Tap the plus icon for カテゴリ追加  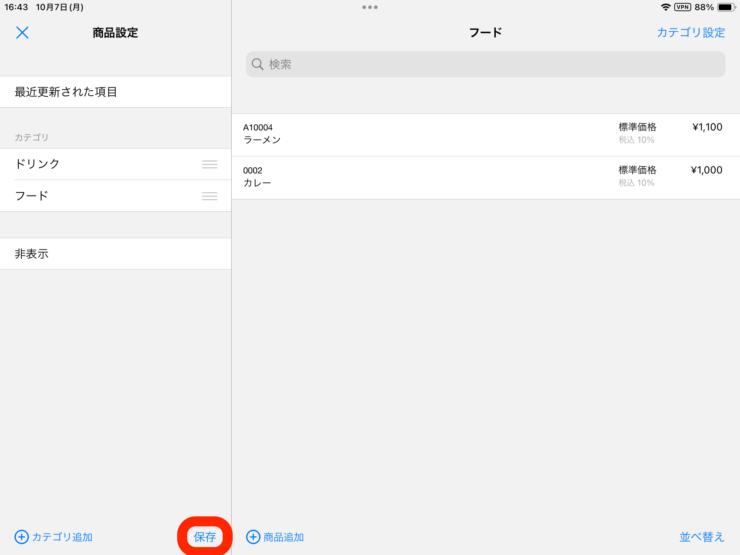point(21,537)
